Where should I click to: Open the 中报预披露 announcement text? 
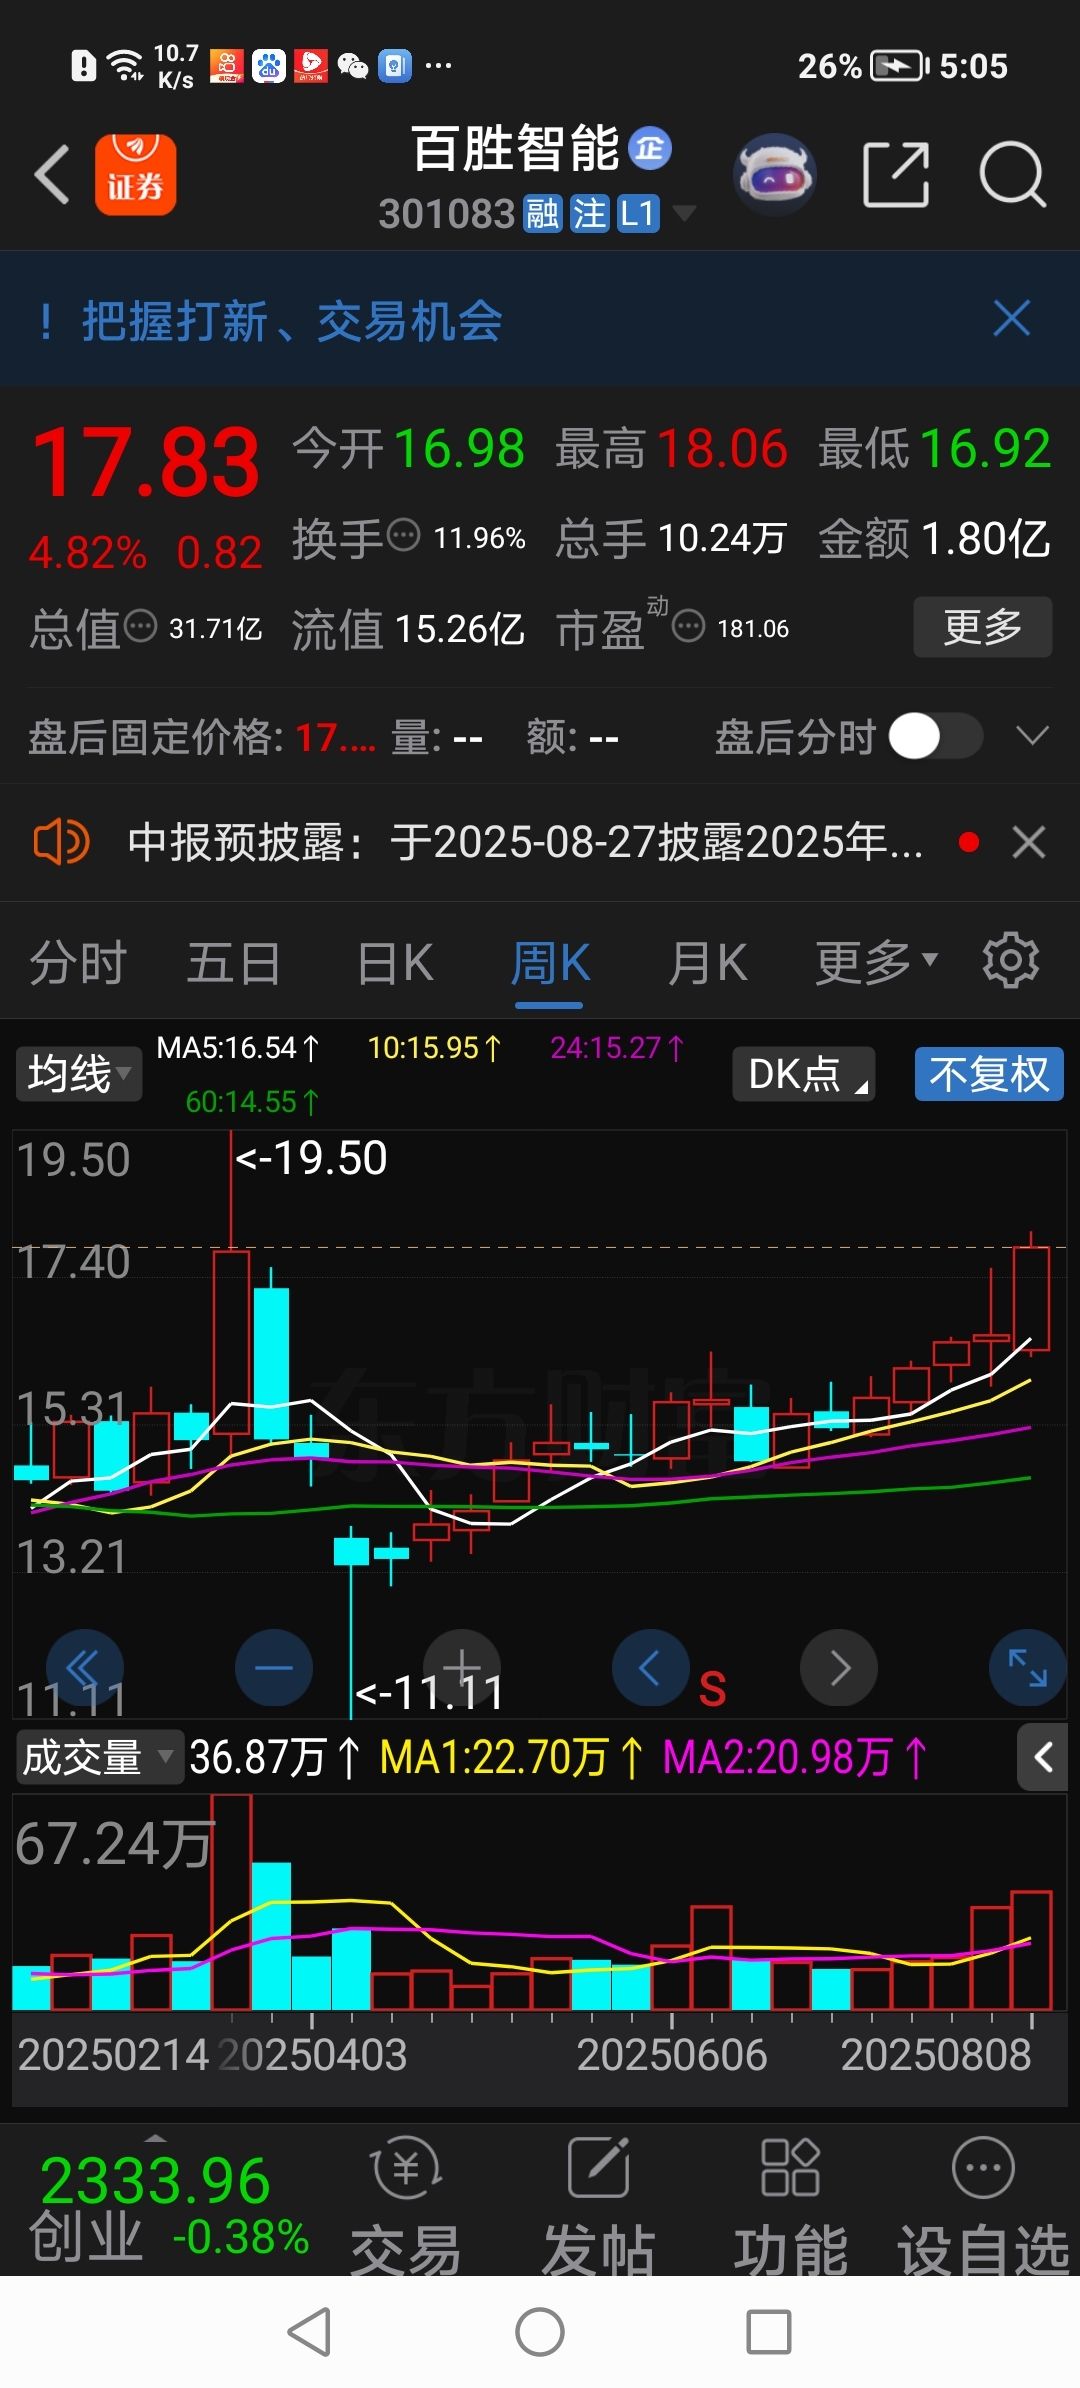click(x=525, y=842)
